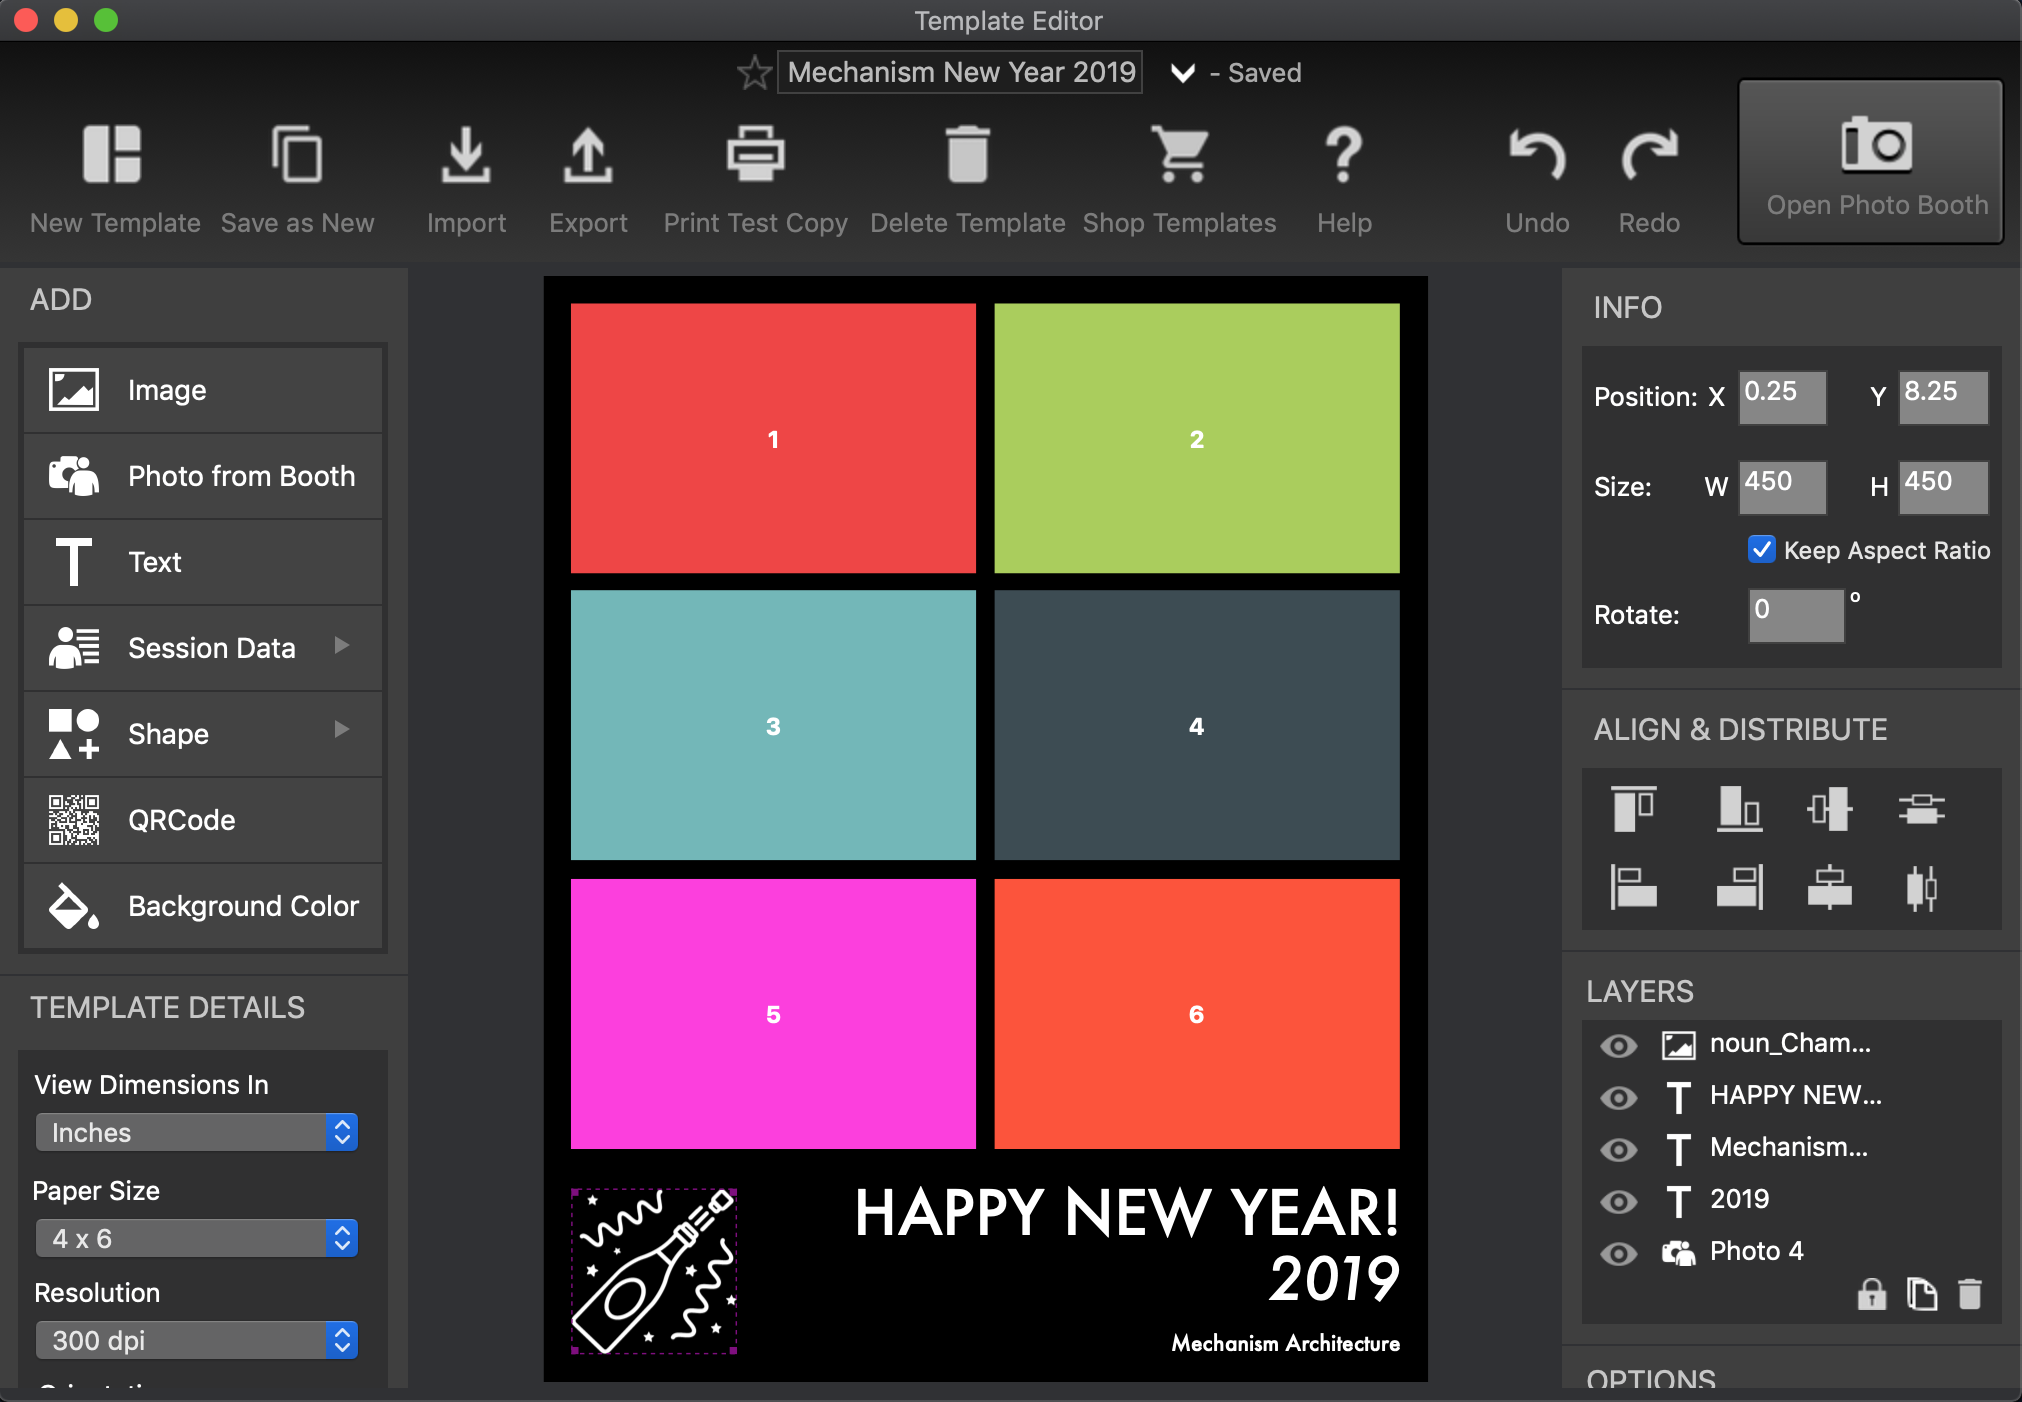Click the Export toolbar icon

588,155
